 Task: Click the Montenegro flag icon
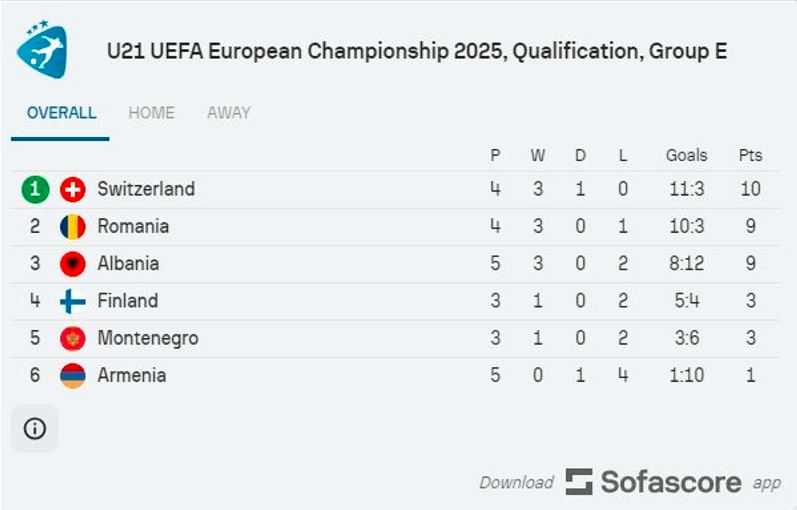tap(73, 338)
